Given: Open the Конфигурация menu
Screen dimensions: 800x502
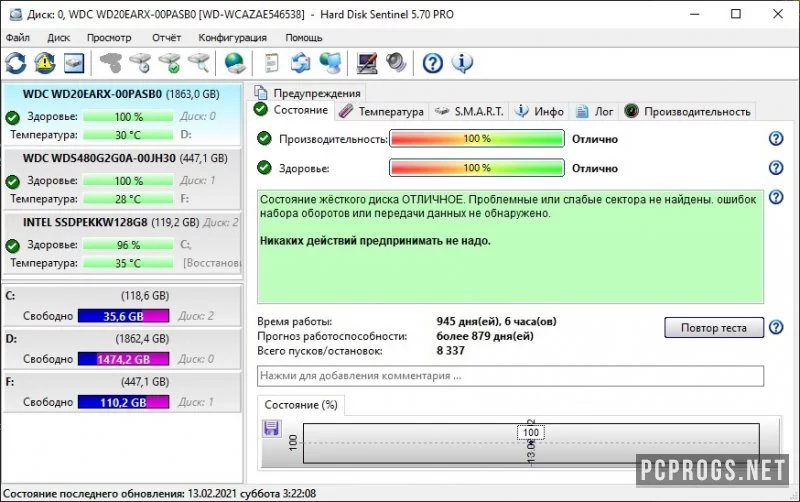Looking at the screenshot, I should coord(232,38).
